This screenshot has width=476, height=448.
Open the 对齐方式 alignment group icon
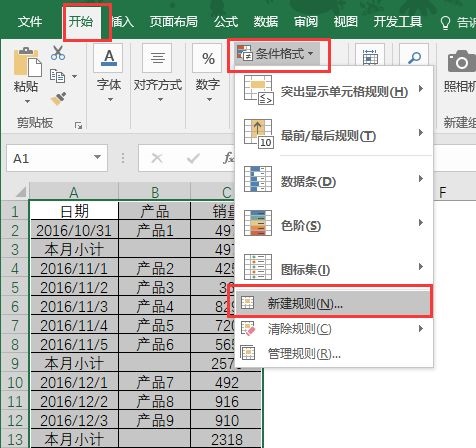(157, 58)
